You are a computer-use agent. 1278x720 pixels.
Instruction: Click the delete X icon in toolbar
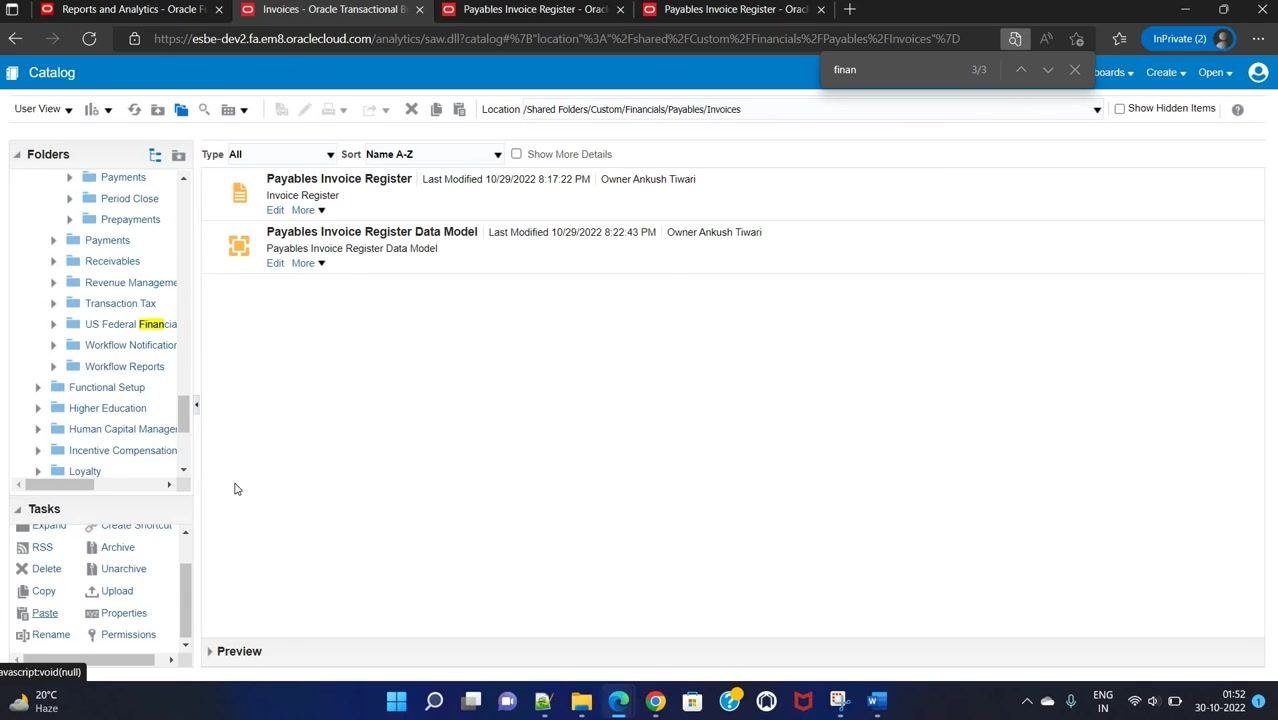click(x=411, y=109)
